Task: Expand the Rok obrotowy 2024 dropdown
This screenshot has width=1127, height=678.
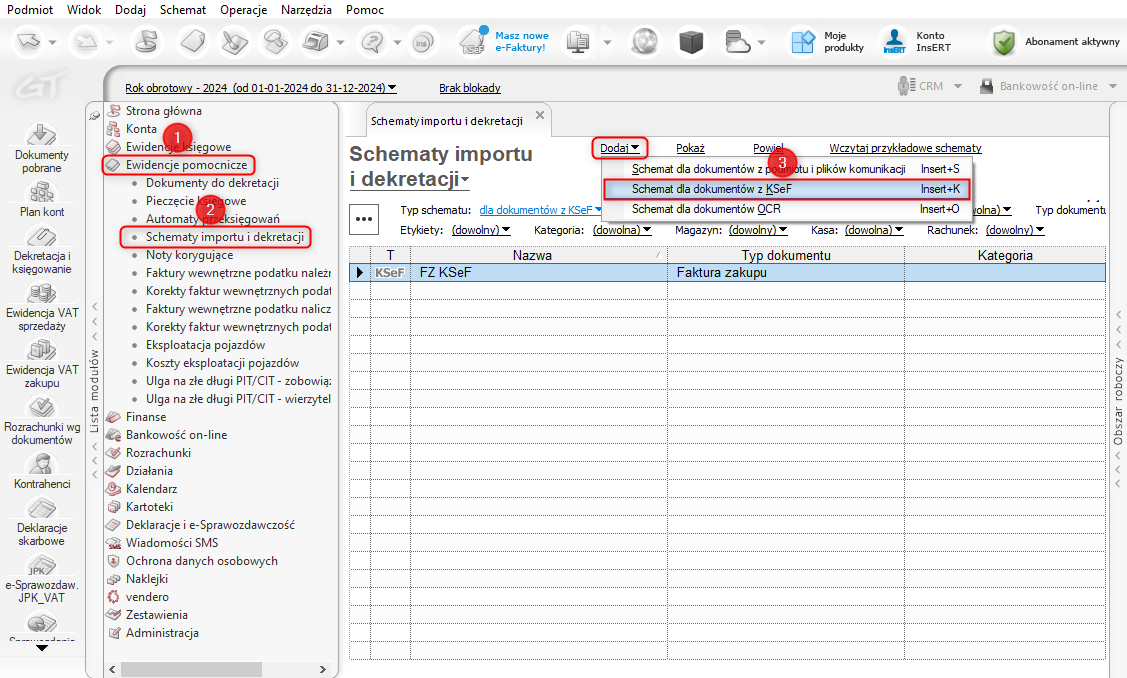Action: coord(260,88)
